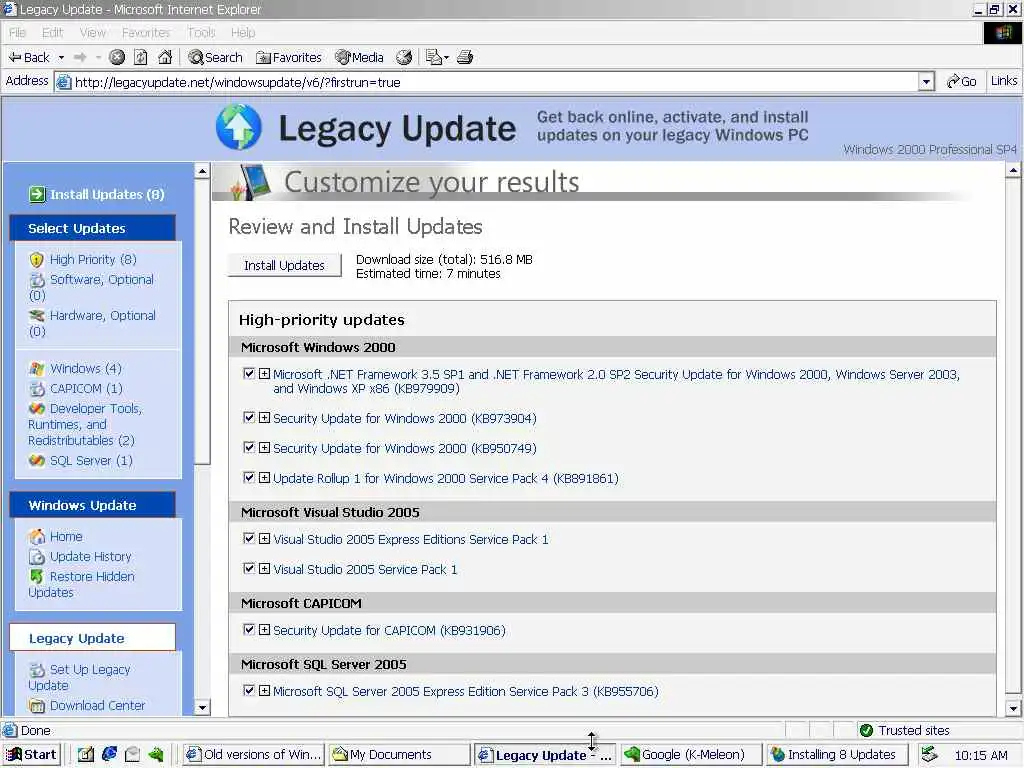Expand CAPICOM KB931906 update details
Image resolution: width=1024 pixels, height=768 pixels.
pyautogui.click(x=264, y=630)
